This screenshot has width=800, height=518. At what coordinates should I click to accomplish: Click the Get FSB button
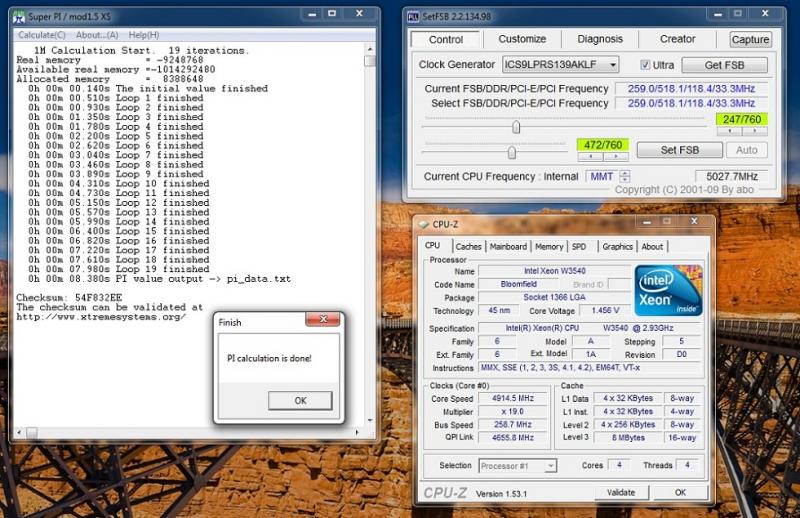click(x=724, y=65)
